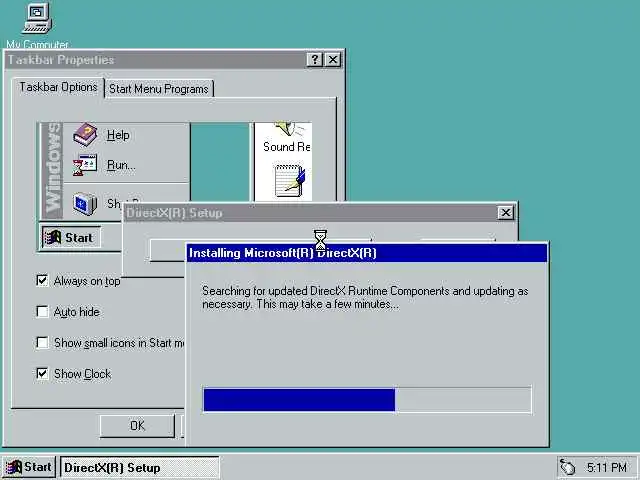Enable the Auto hide checkbox
640x480 pixels.
pos(42,312)
